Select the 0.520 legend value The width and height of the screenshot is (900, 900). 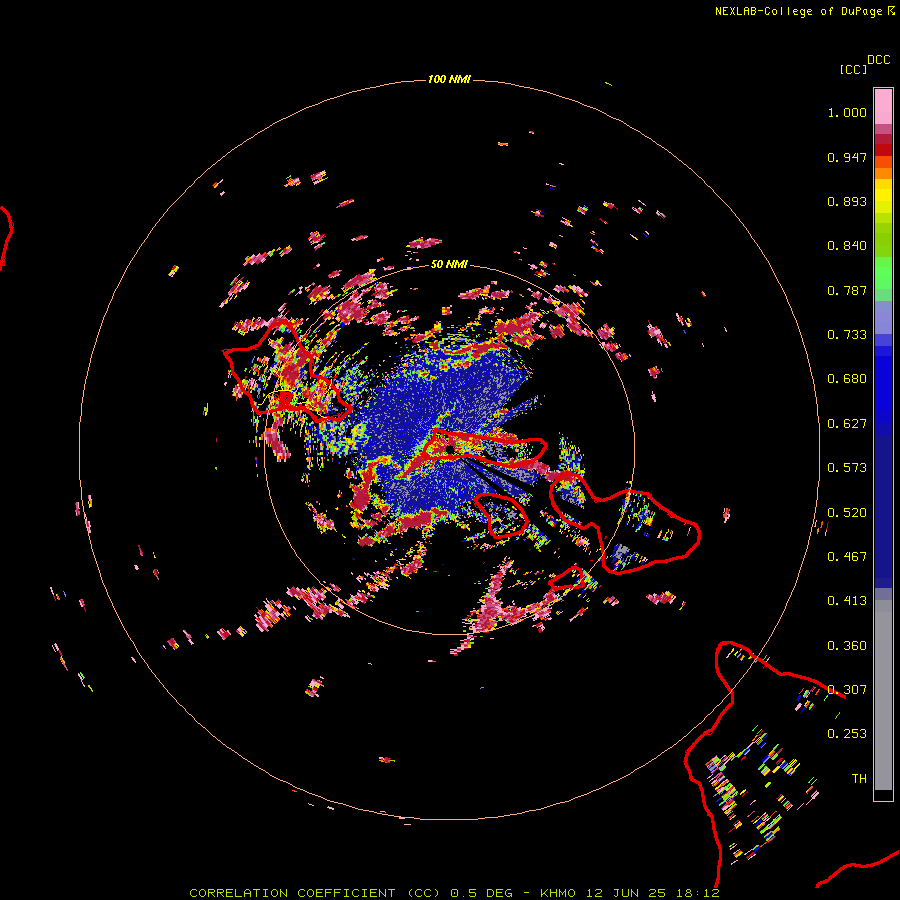click(847, 513)
